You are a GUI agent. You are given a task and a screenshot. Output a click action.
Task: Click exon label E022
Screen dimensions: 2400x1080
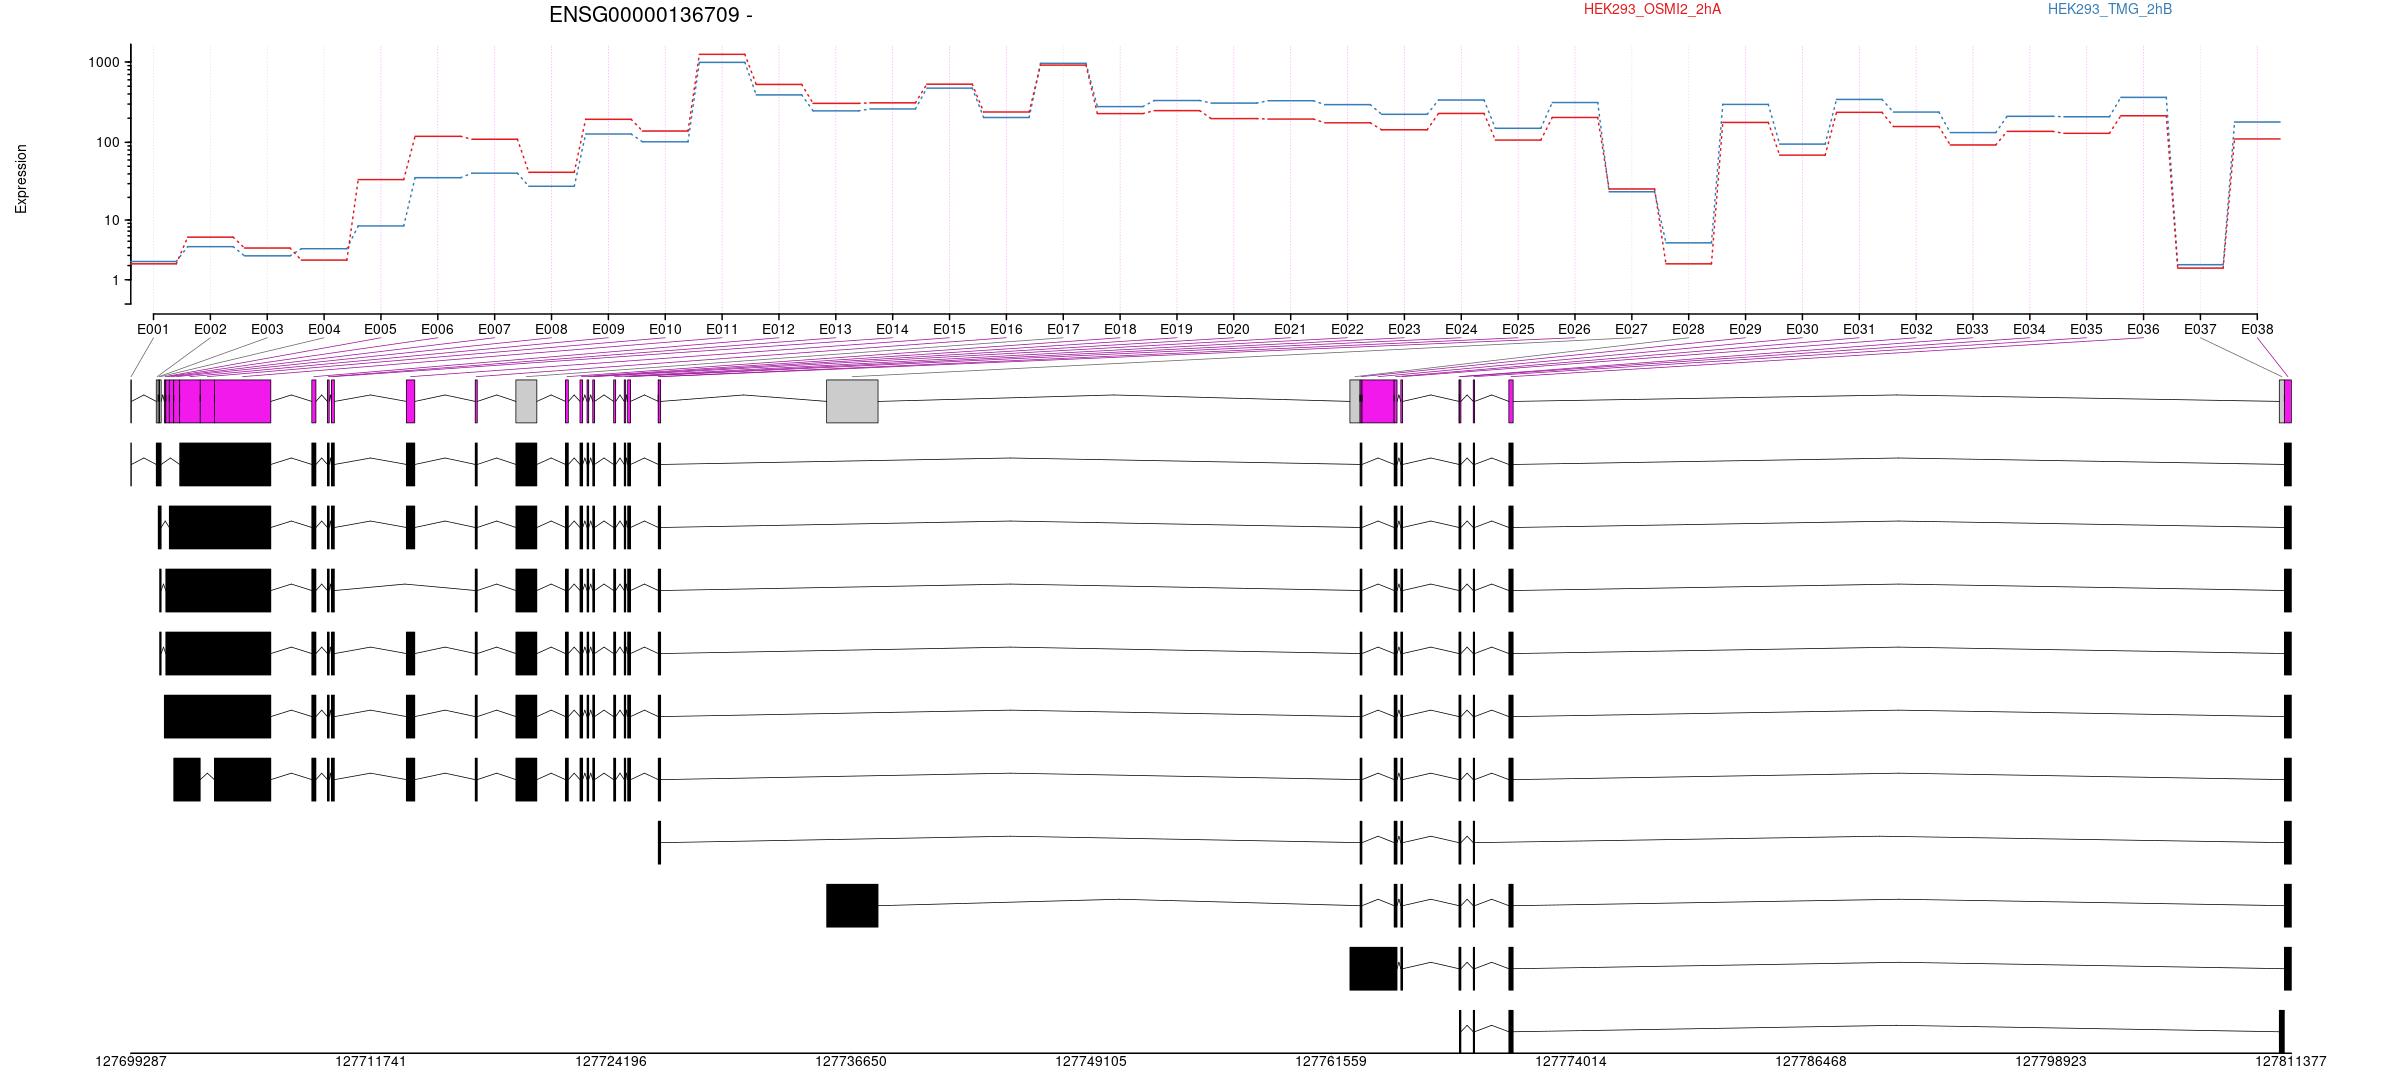point(1347,329)
